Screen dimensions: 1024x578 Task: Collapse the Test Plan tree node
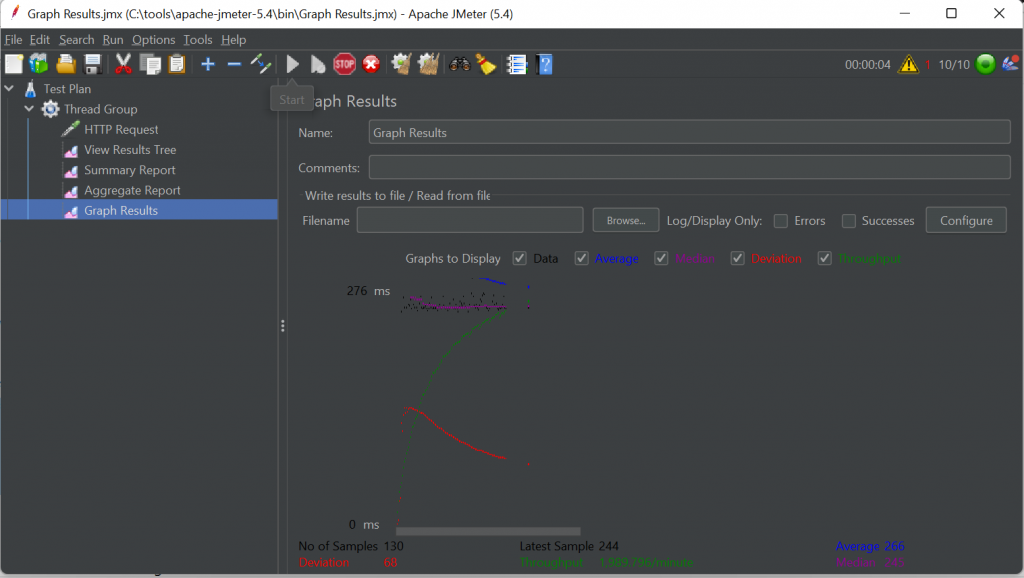click(10, 89)
